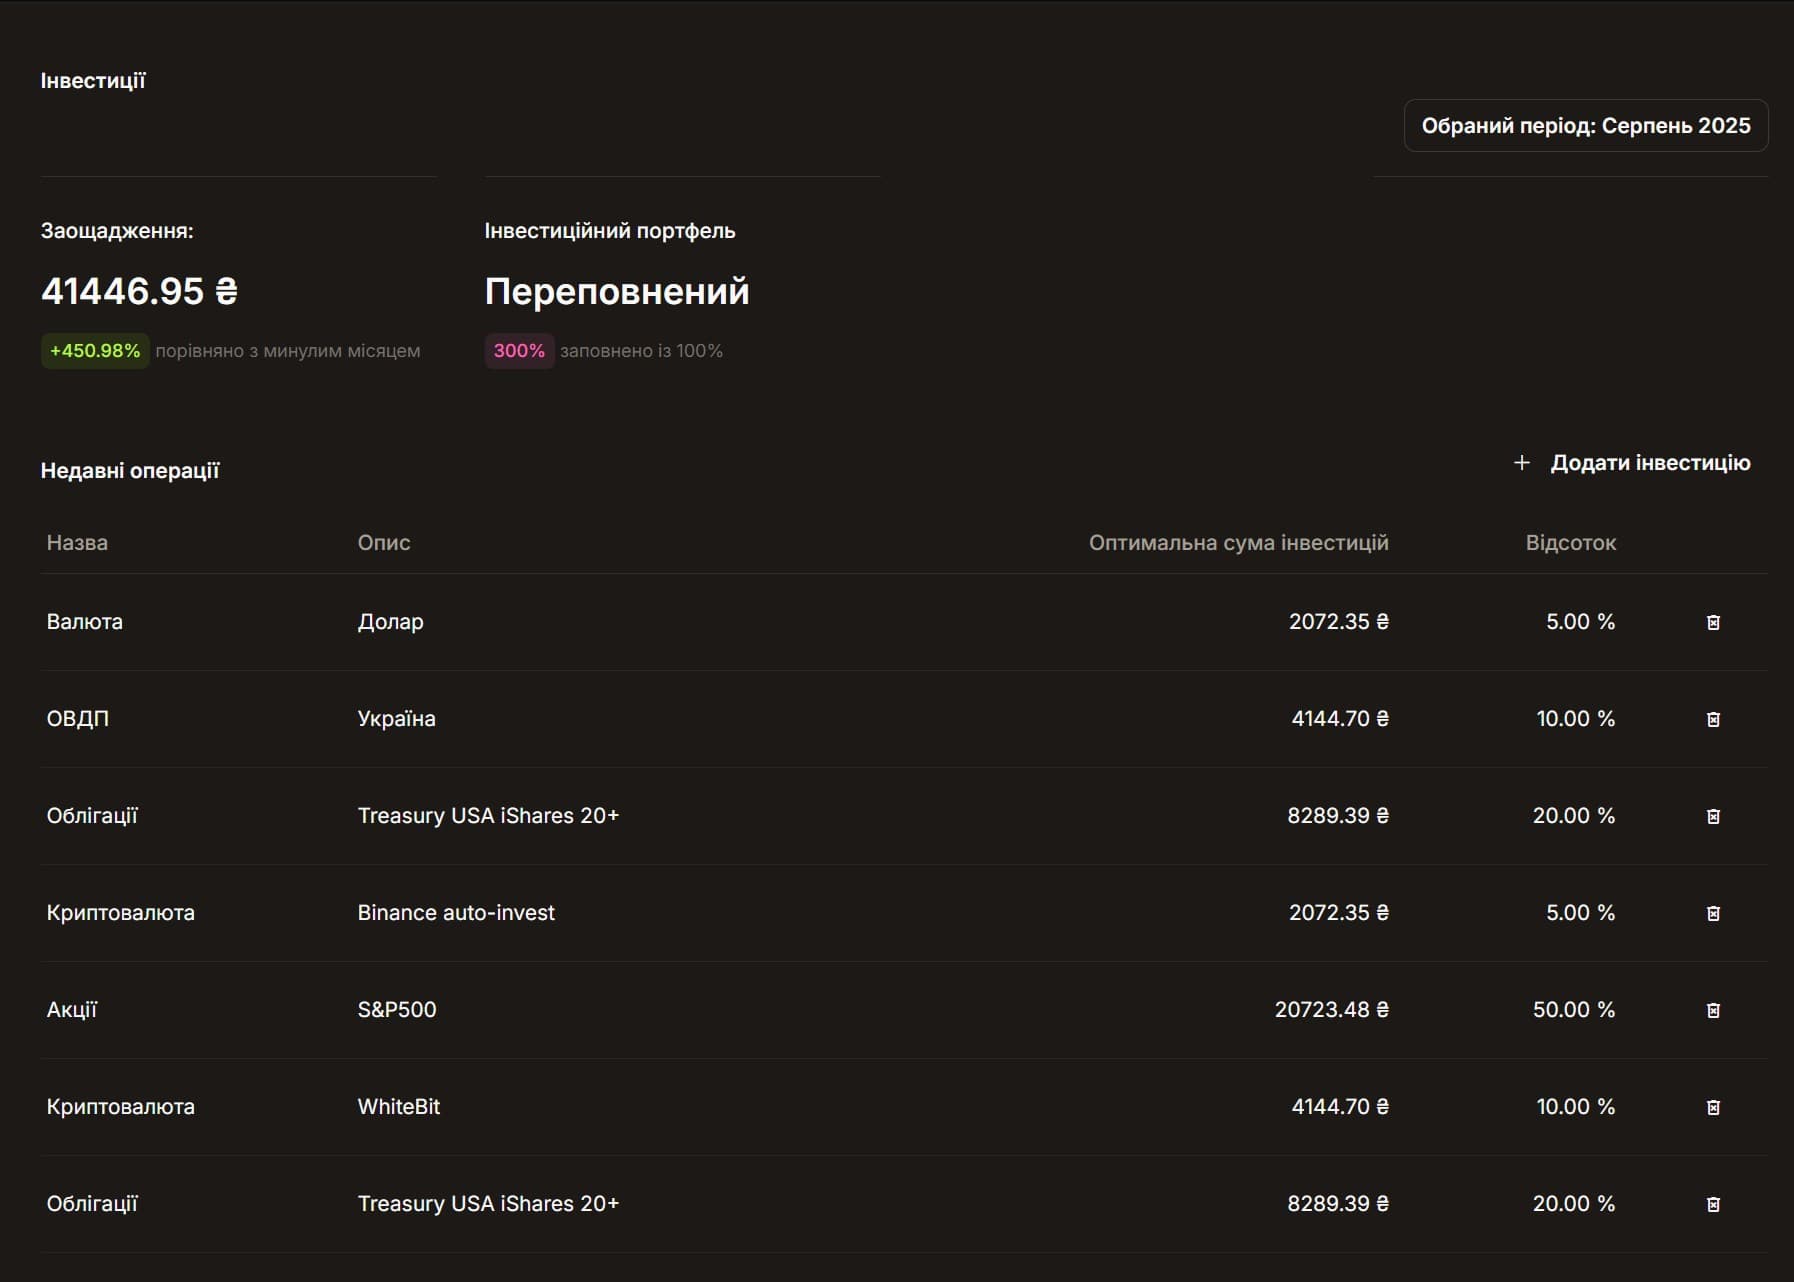Remove the WhiteBit Криптовалюта investment
Screen dimensions: 1794x1282
pyautogui.click(x=1713, y=1107)
